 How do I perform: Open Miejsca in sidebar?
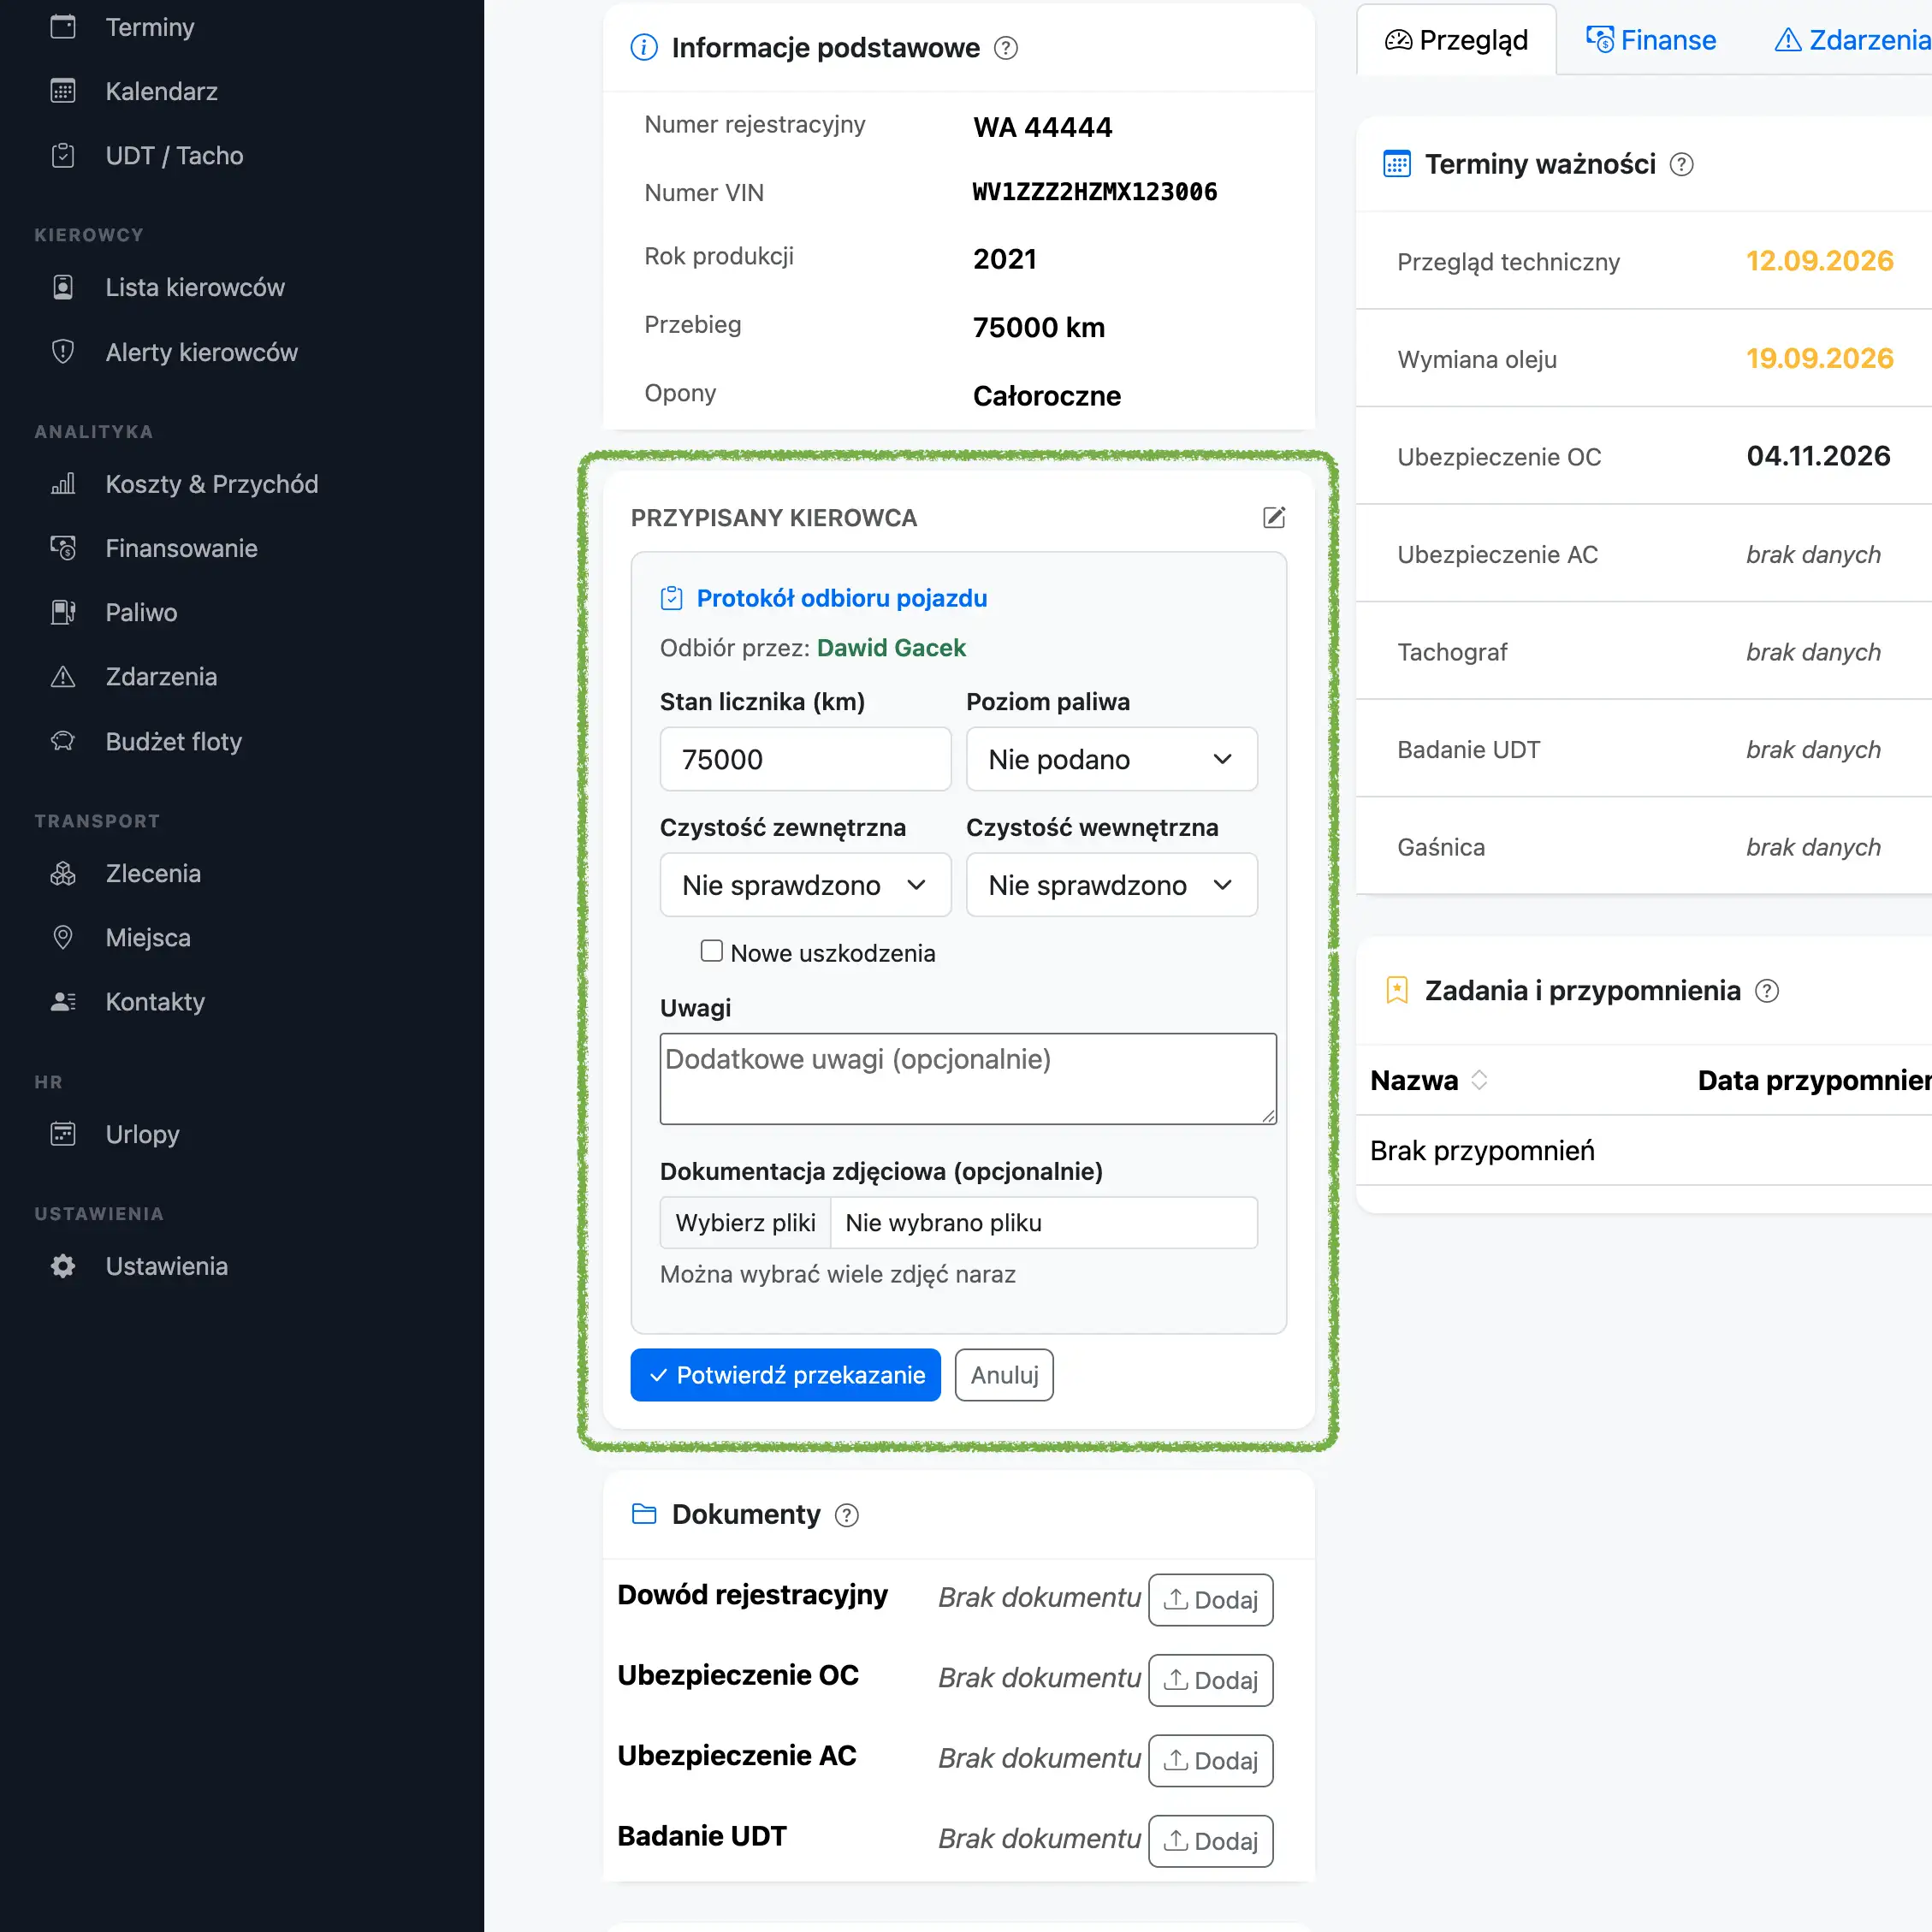(148, 937)
